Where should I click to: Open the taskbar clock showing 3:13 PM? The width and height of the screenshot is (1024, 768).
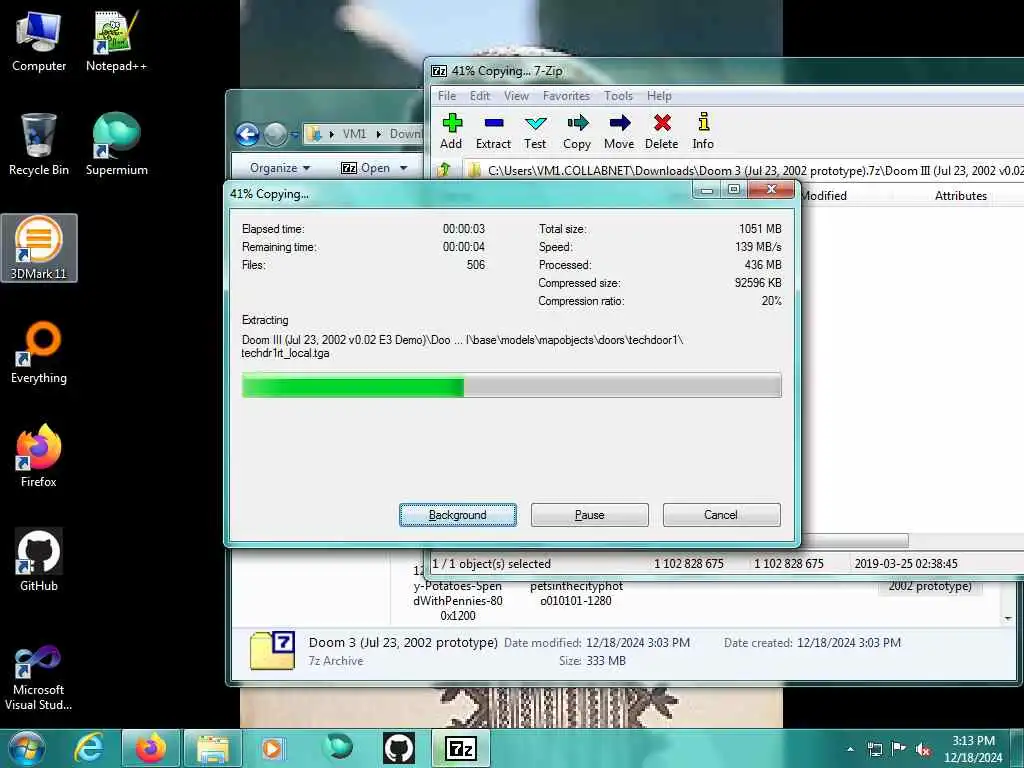point(973,749)
